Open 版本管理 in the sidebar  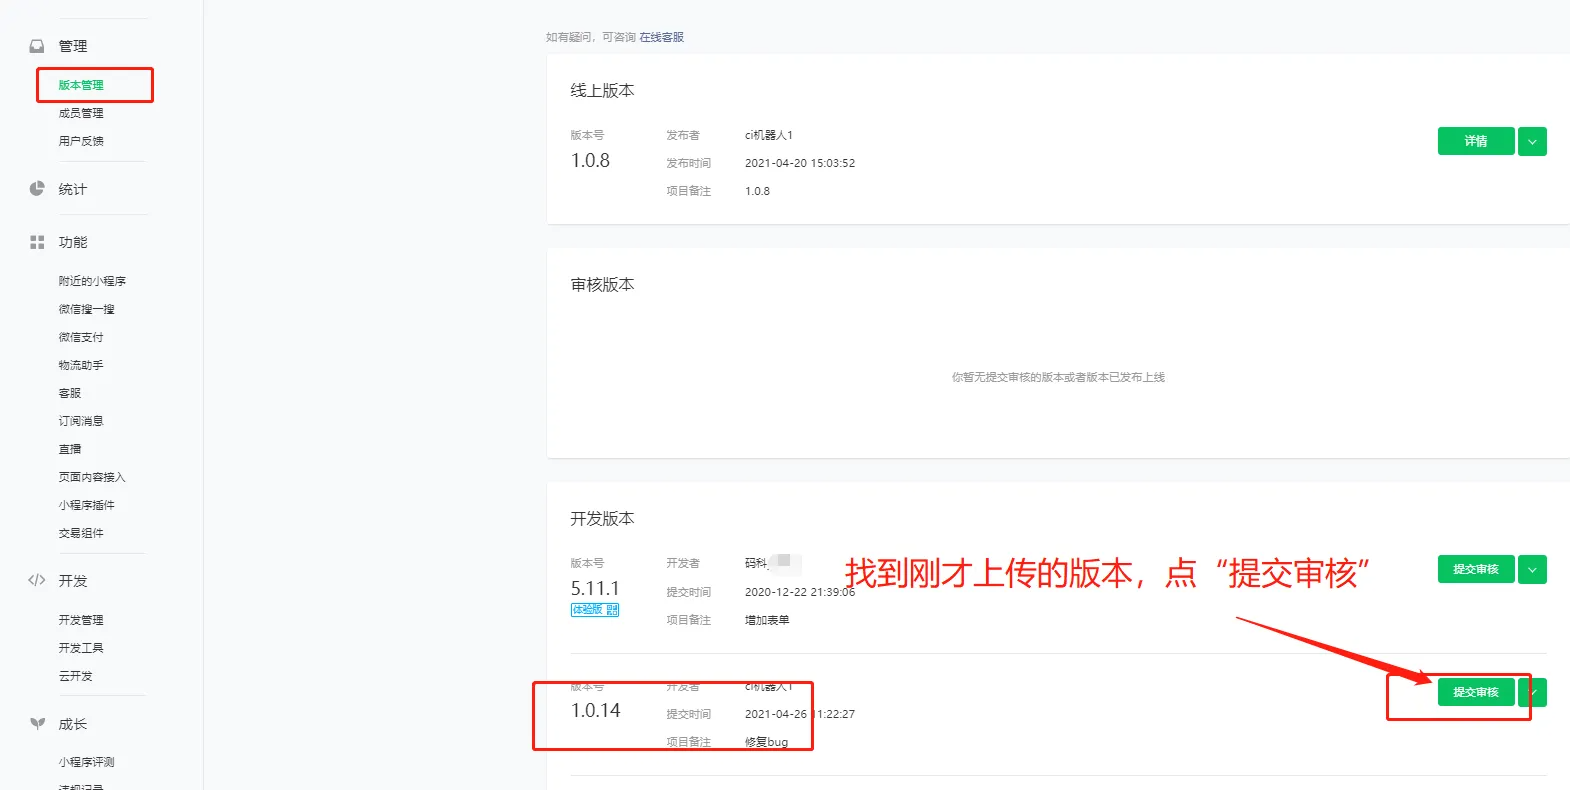tap(81, 85)
